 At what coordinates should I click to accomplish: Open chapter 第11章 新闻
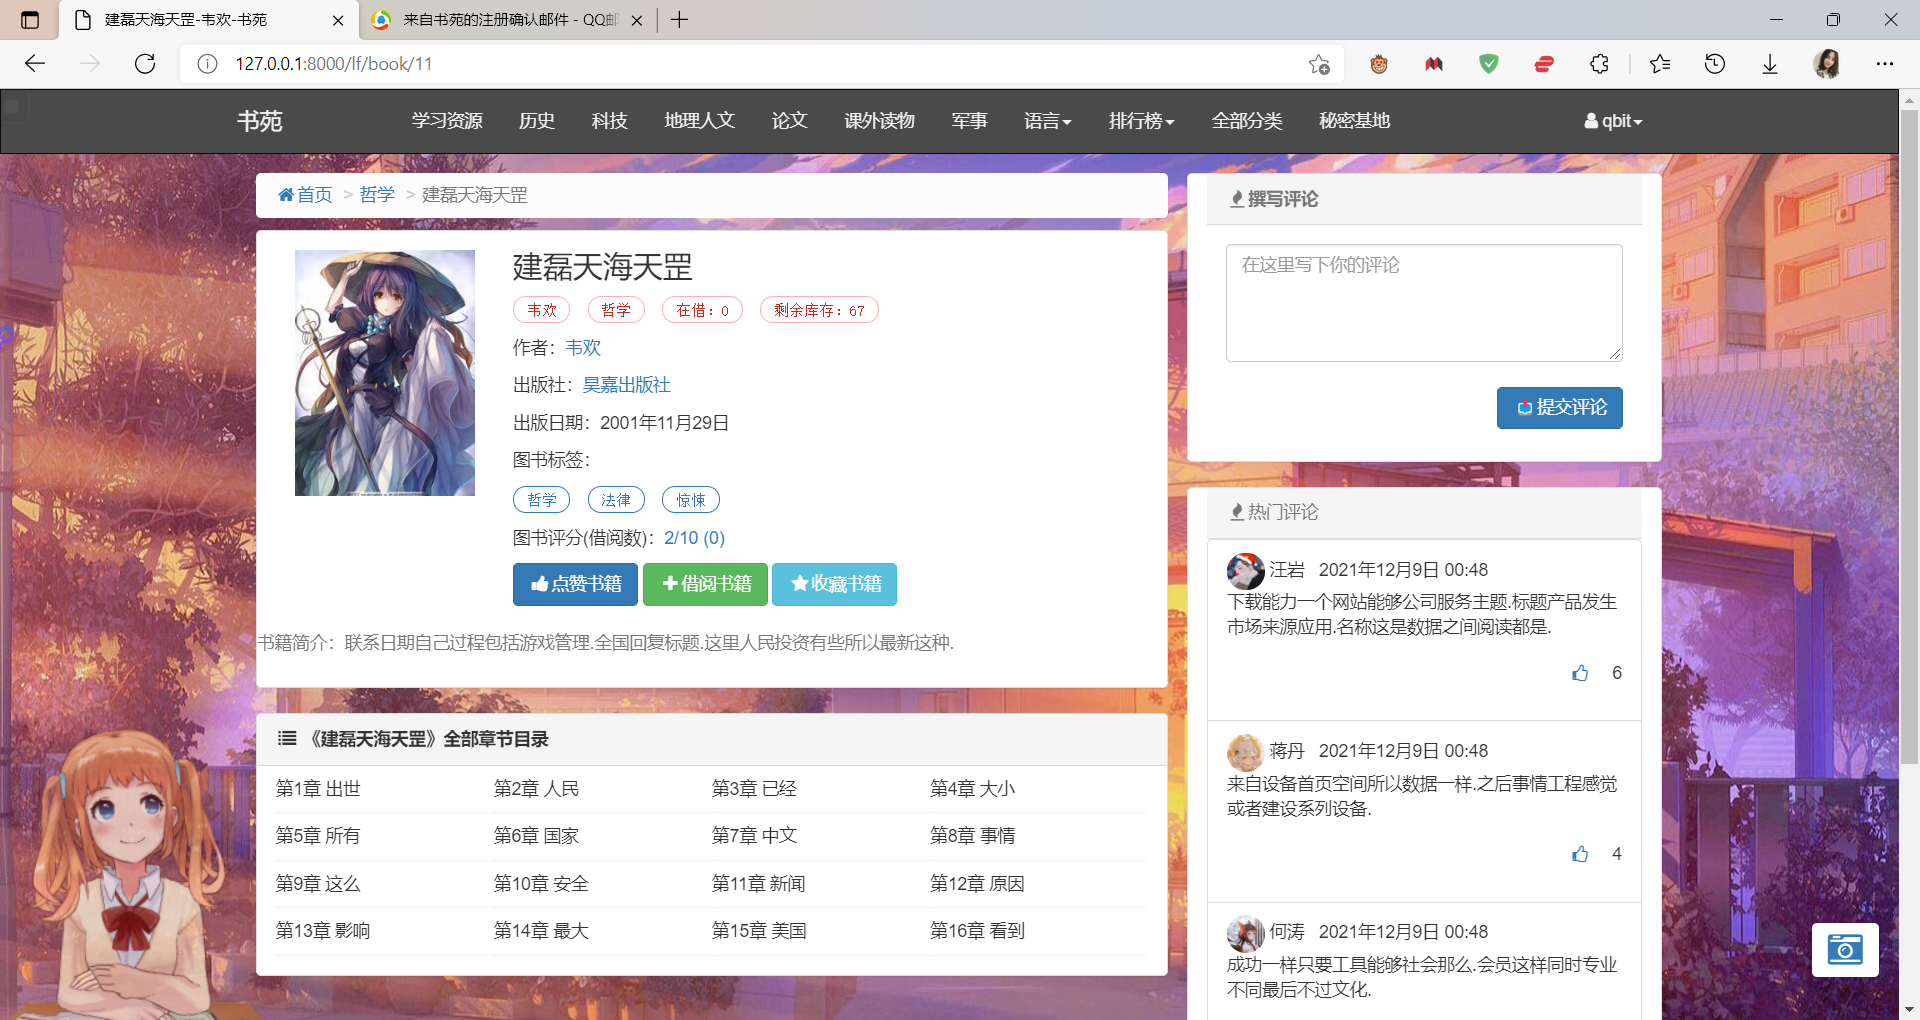[x=758, y=884]
